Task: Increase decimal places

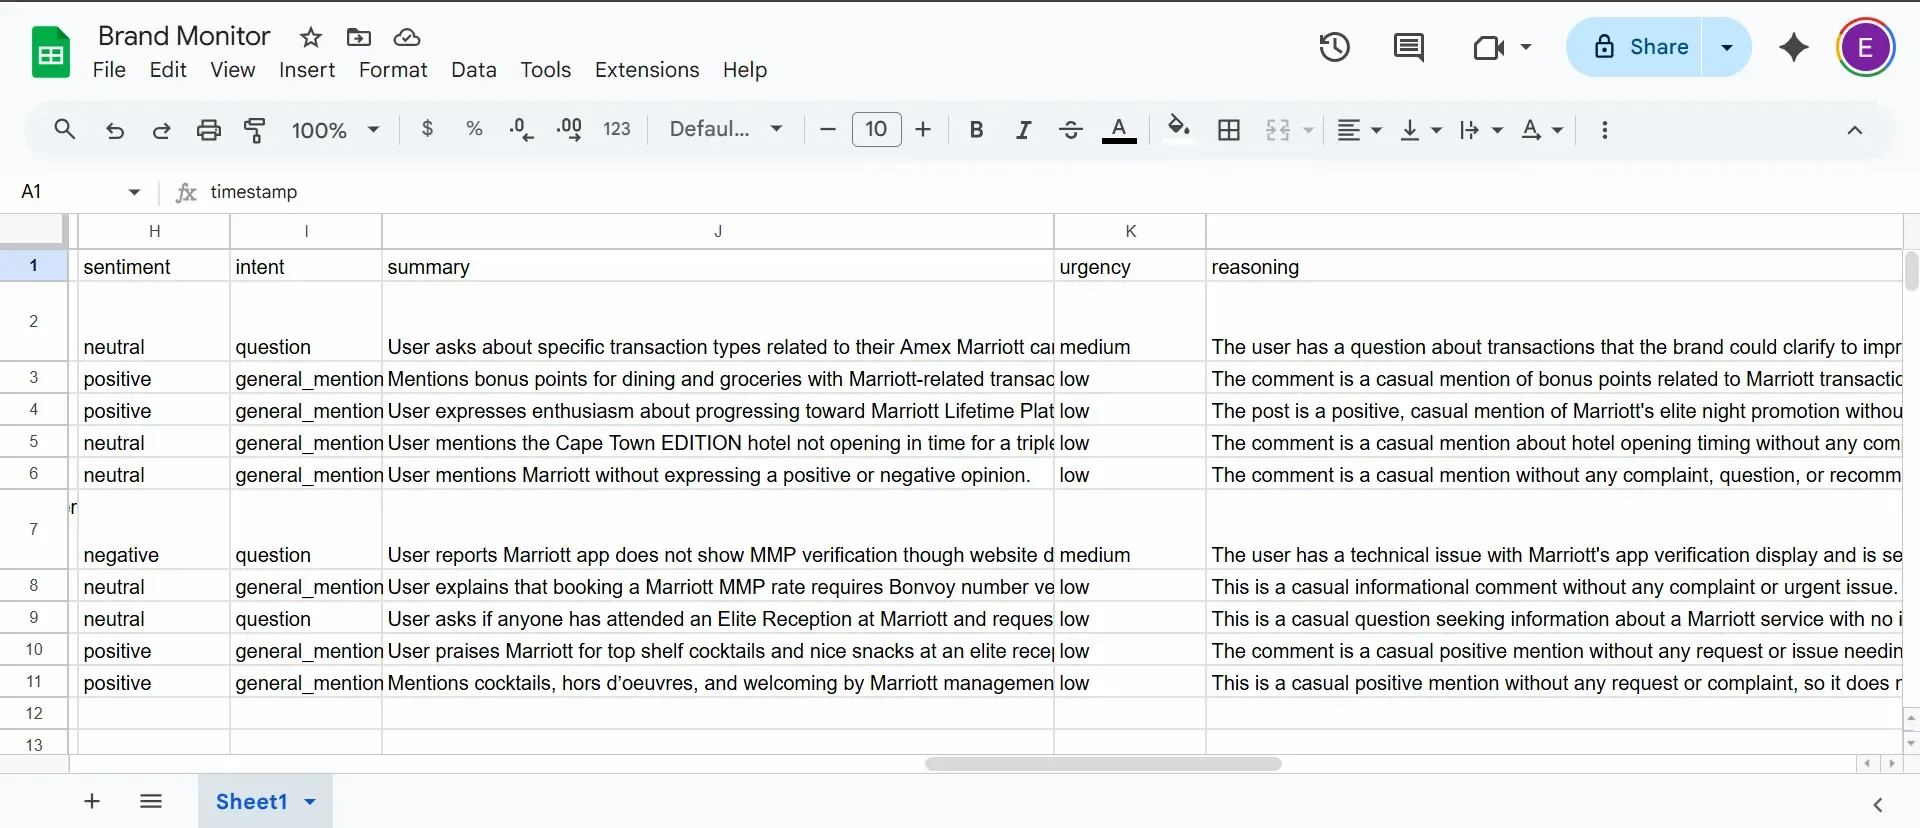Action: click(569, 129)
